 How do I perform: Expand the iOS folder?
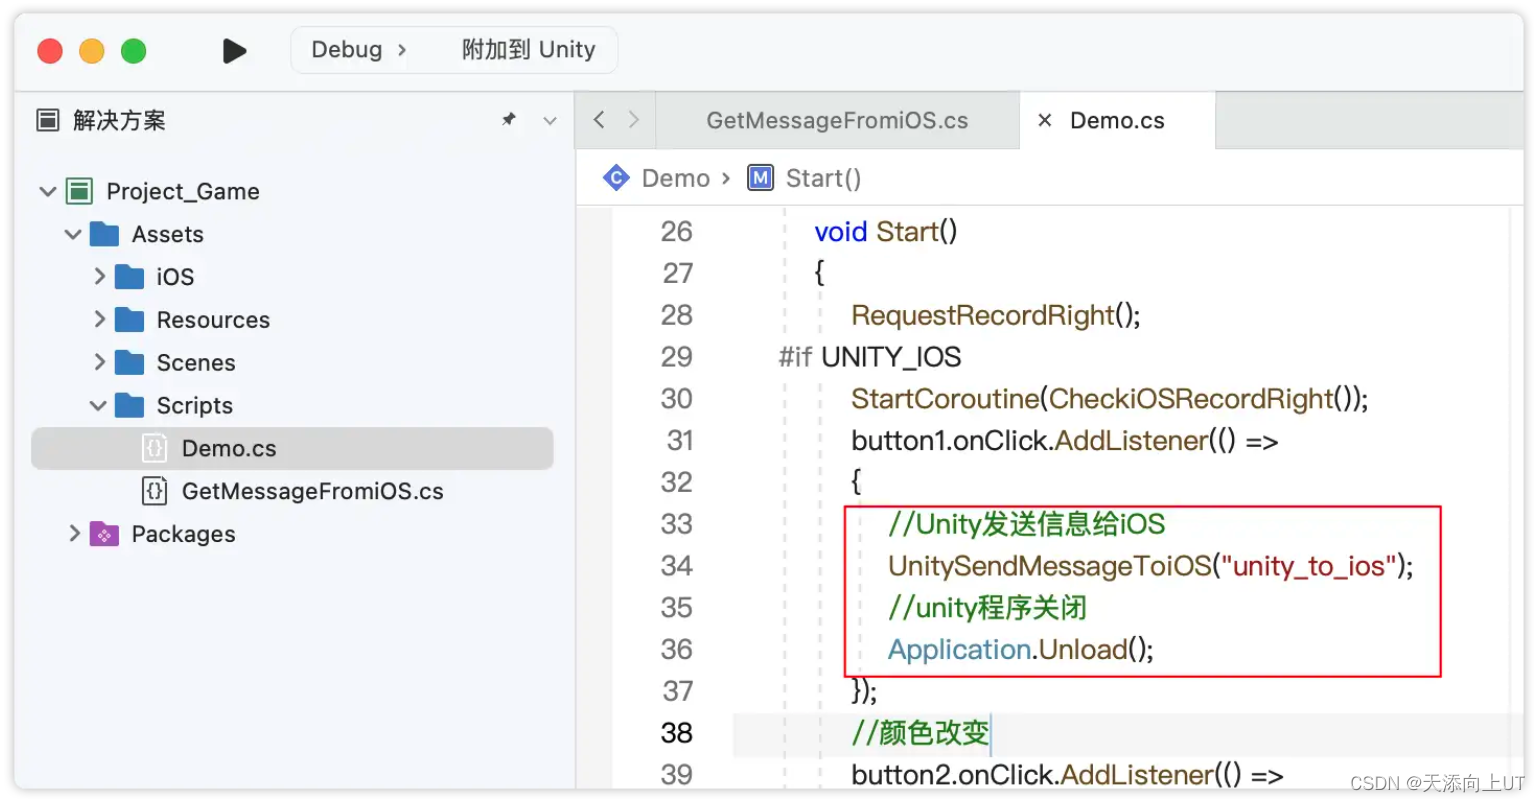(x=99, y=276)
